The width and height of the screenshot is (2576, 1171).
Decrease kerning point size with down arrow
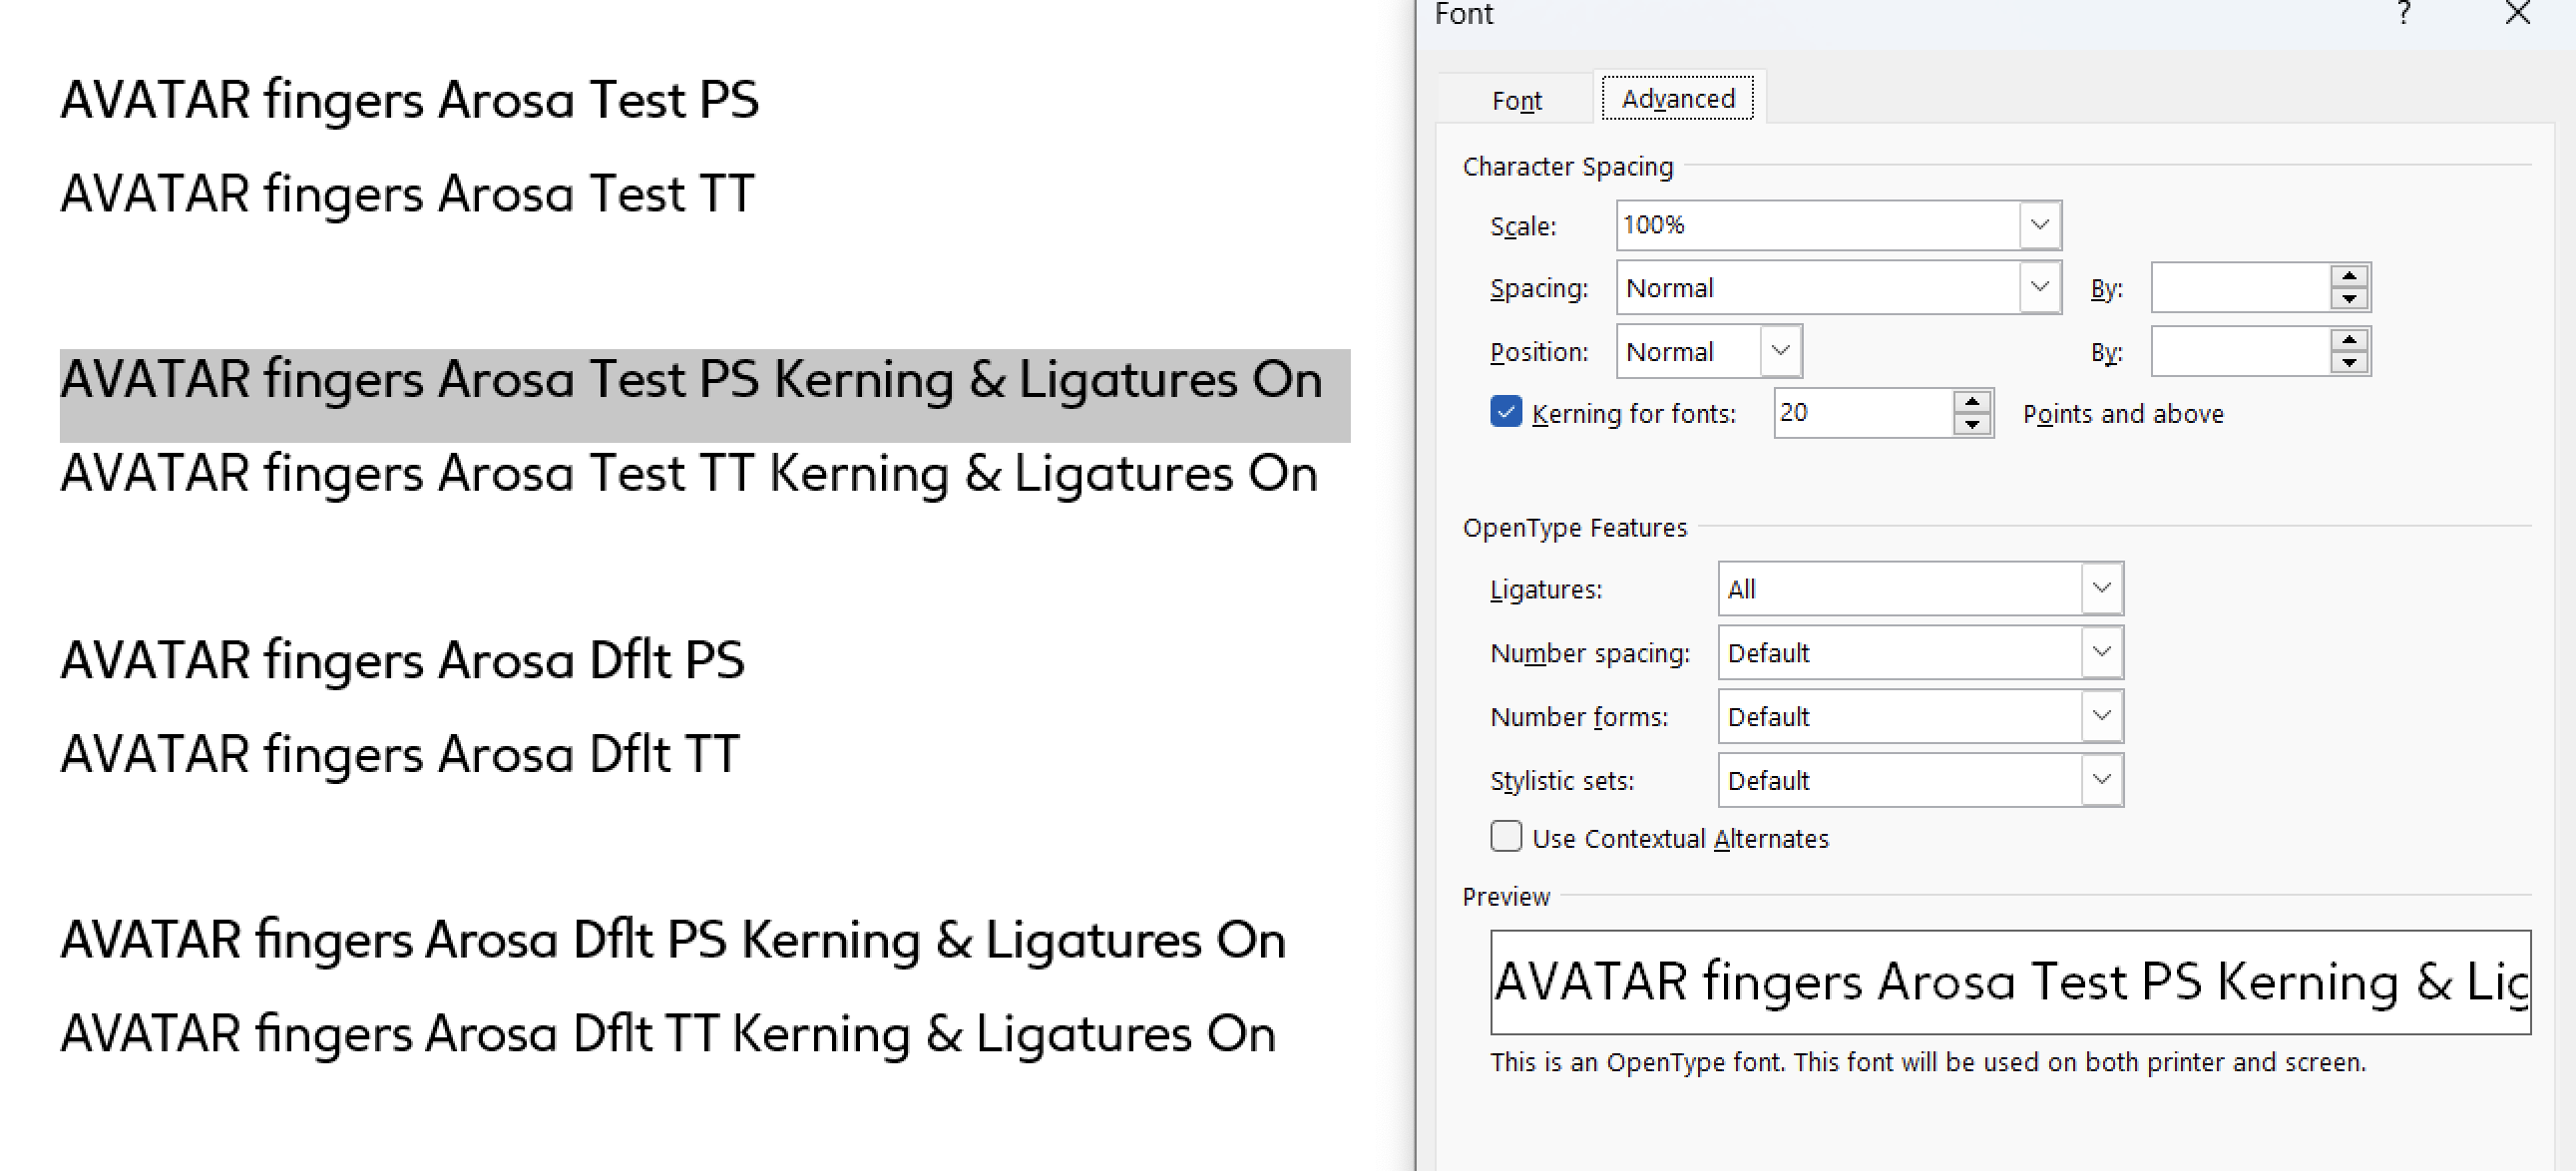click(x=1971, y=425)
